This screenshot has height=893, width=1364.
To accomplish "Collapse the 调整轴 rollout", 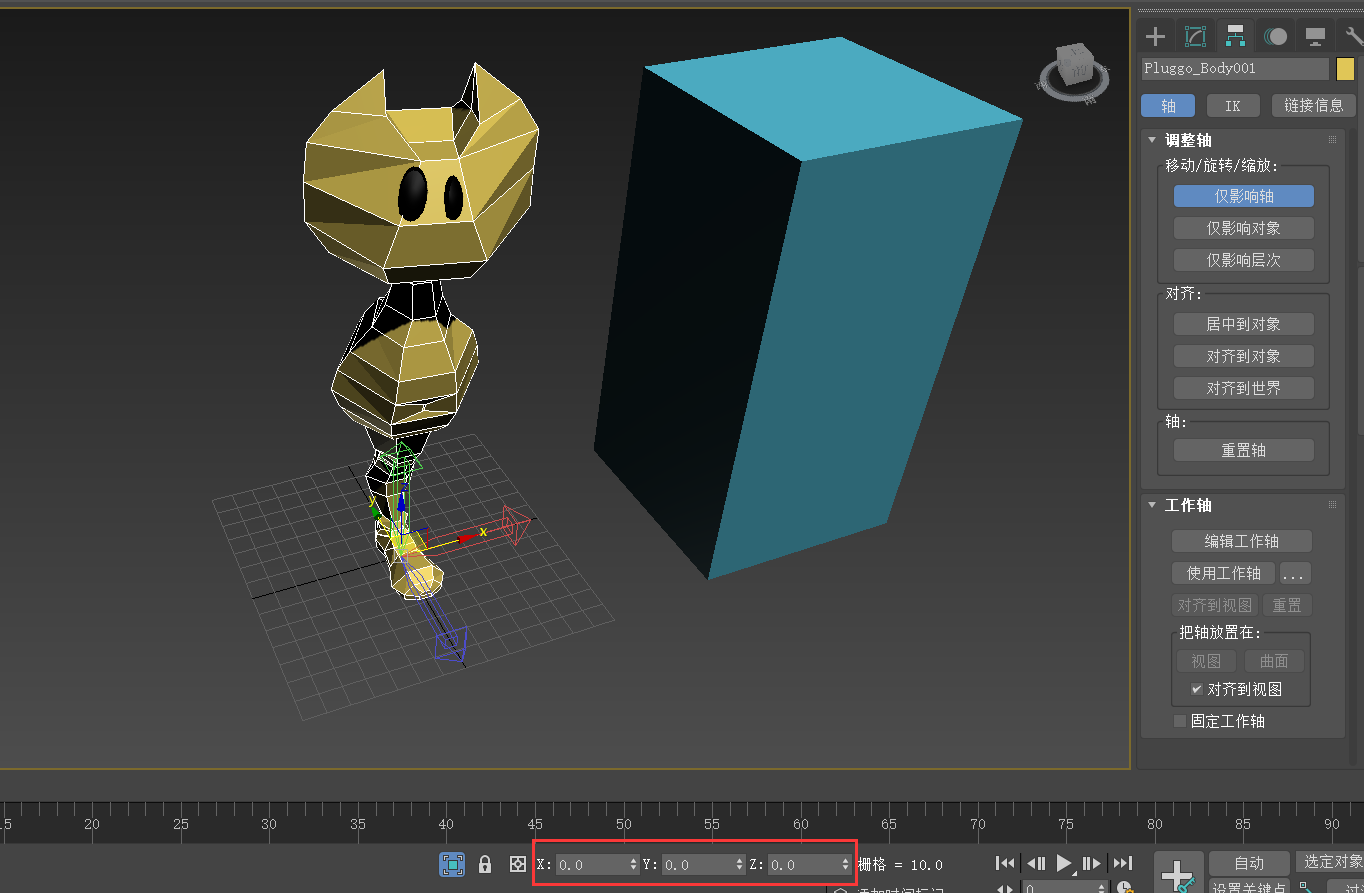I will (1151, 140).
